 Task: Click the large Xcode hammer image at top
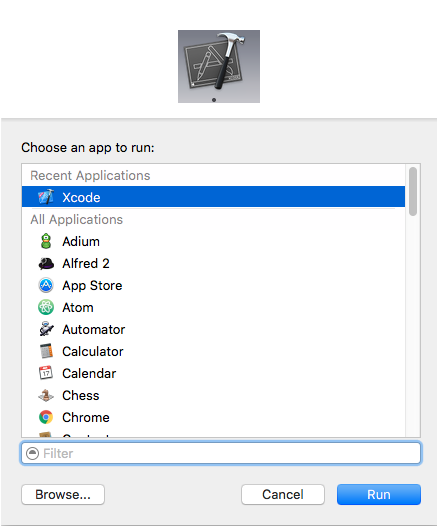point(219,66)
